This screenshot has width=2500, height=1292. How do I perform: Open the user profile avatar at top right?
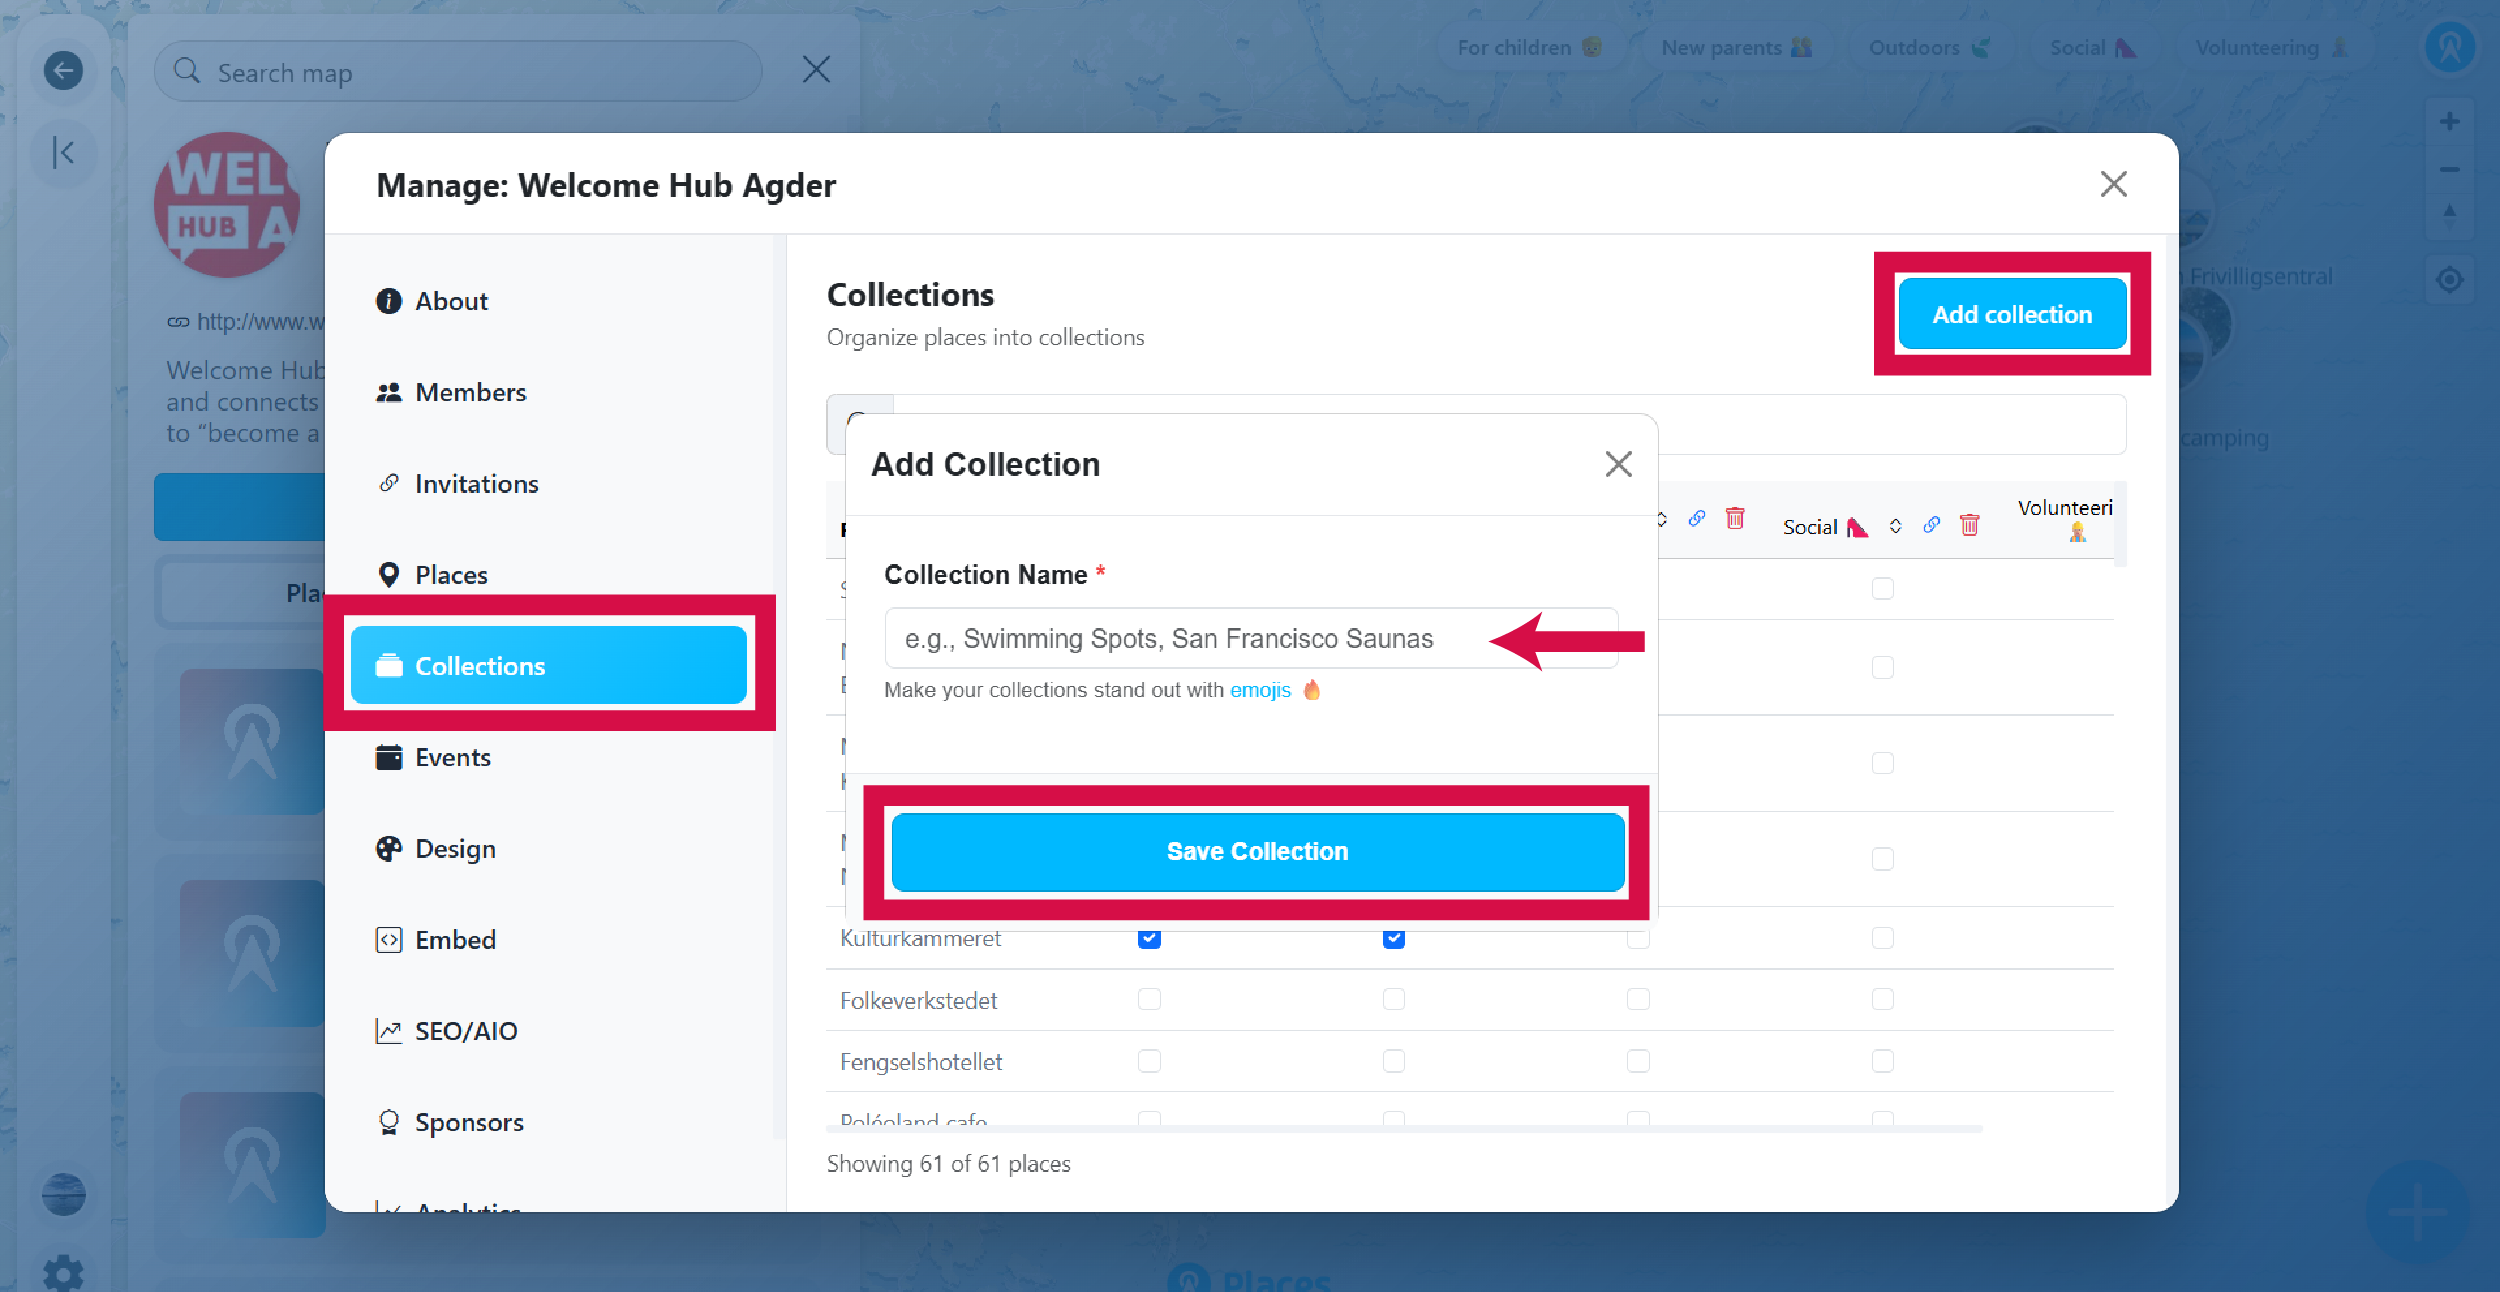coord(2450,47)
